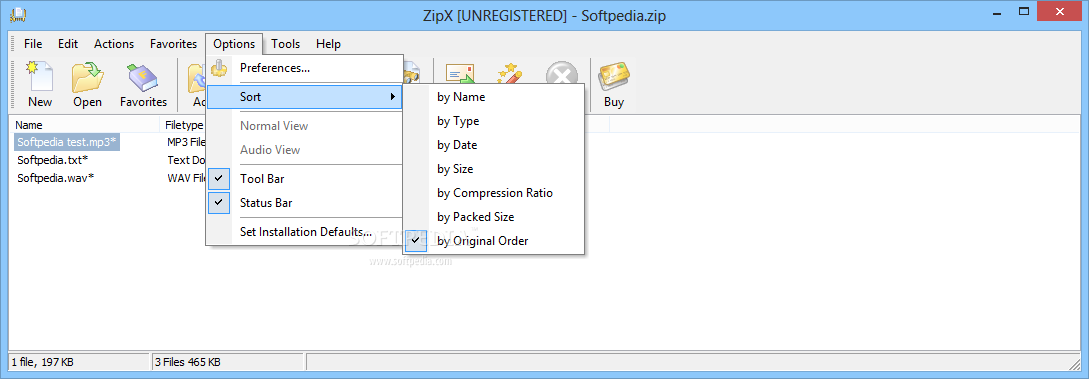Viewport: 1089px width, 379px height.
Task: Open the Tools menu
Action: pos(285,44)
